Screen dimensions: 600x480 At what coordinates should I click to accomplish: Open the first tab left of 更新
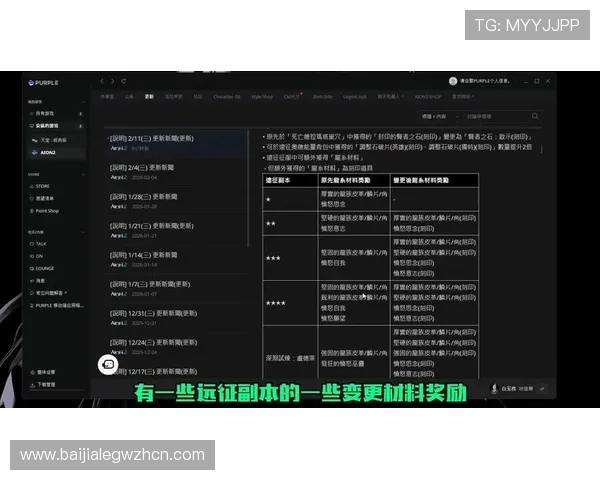[x=129, y=96]
